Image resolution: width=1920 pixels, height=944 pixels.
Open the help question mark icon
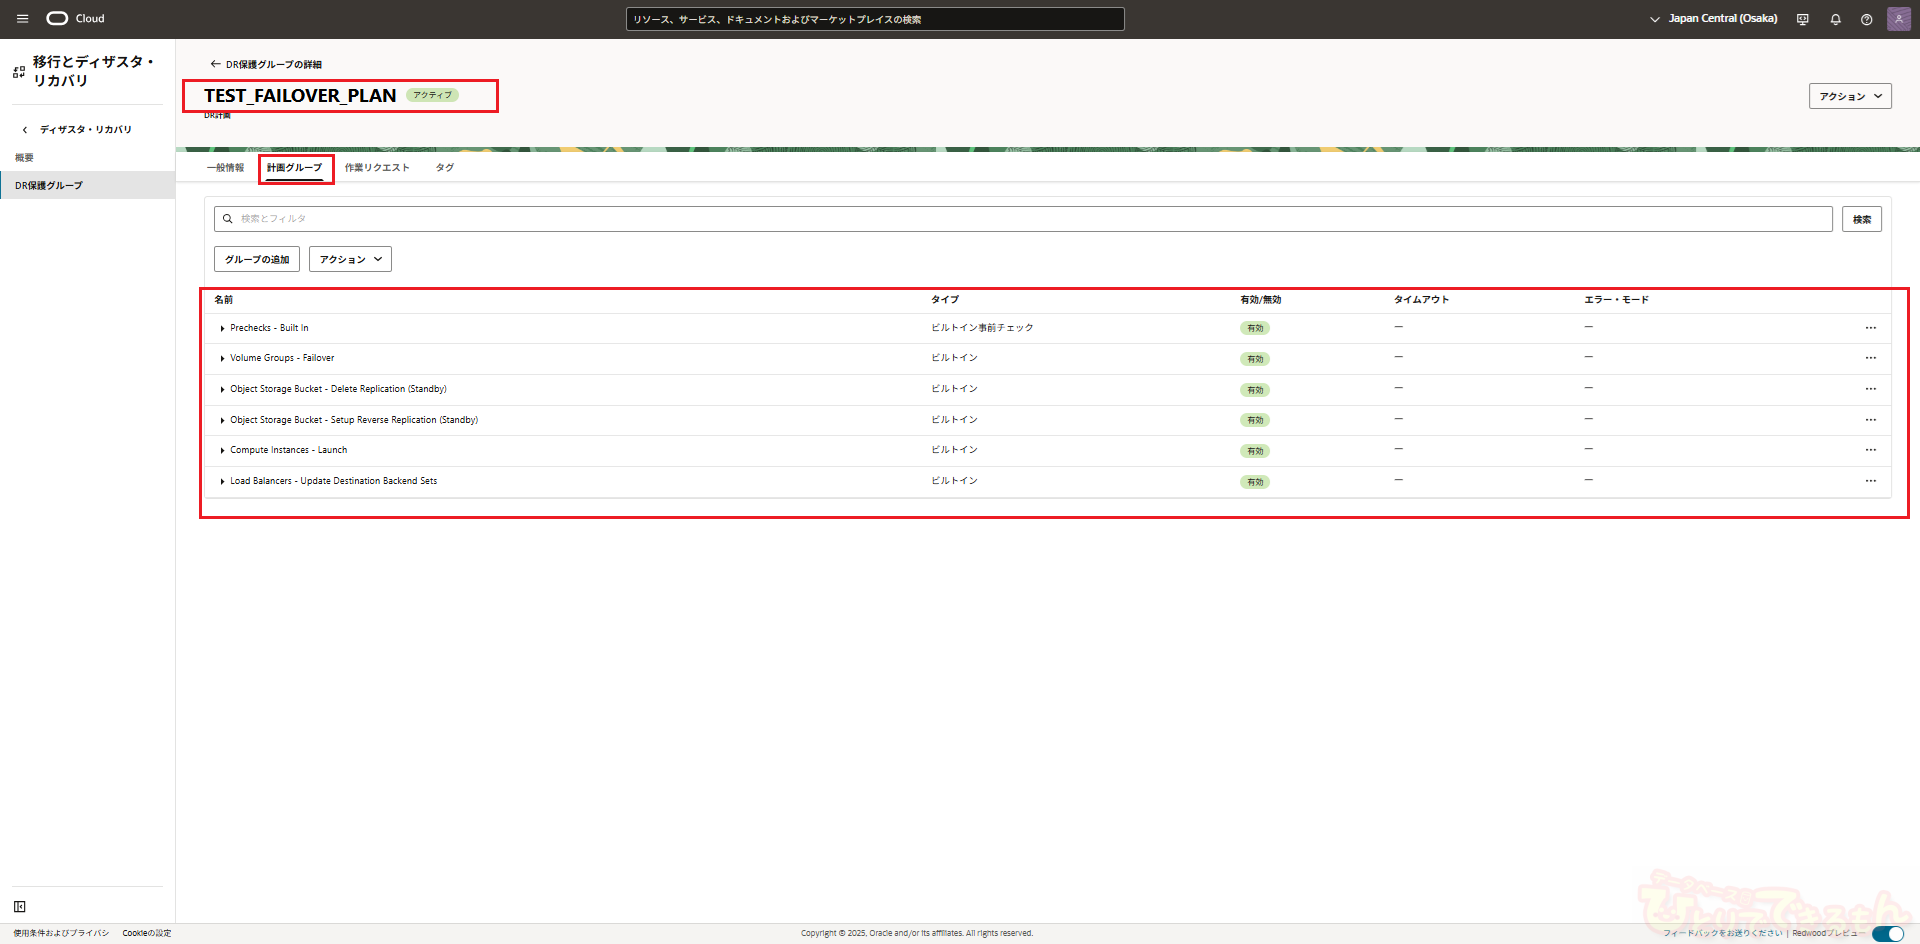pyautogui.click(x=1866, y=19)
